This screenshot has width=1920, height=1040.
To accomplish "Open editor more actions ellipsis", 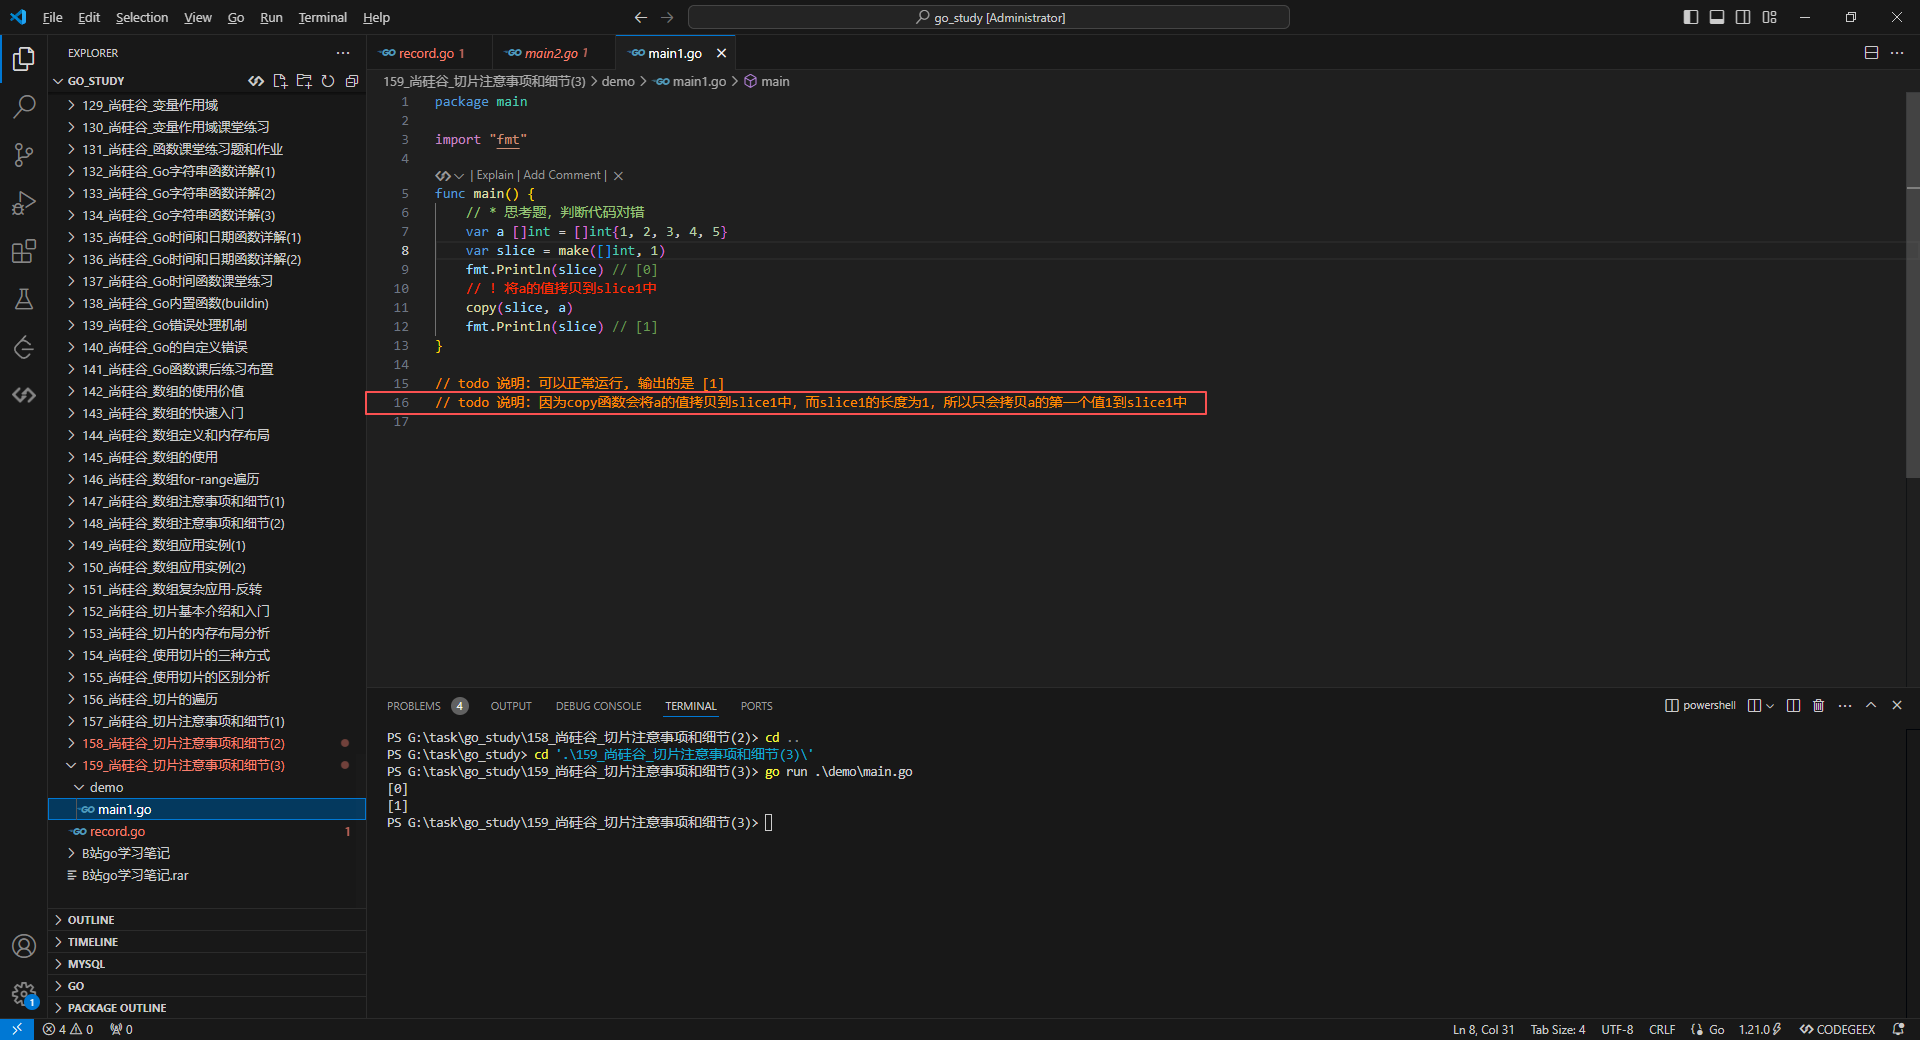I will [1897, 53].
